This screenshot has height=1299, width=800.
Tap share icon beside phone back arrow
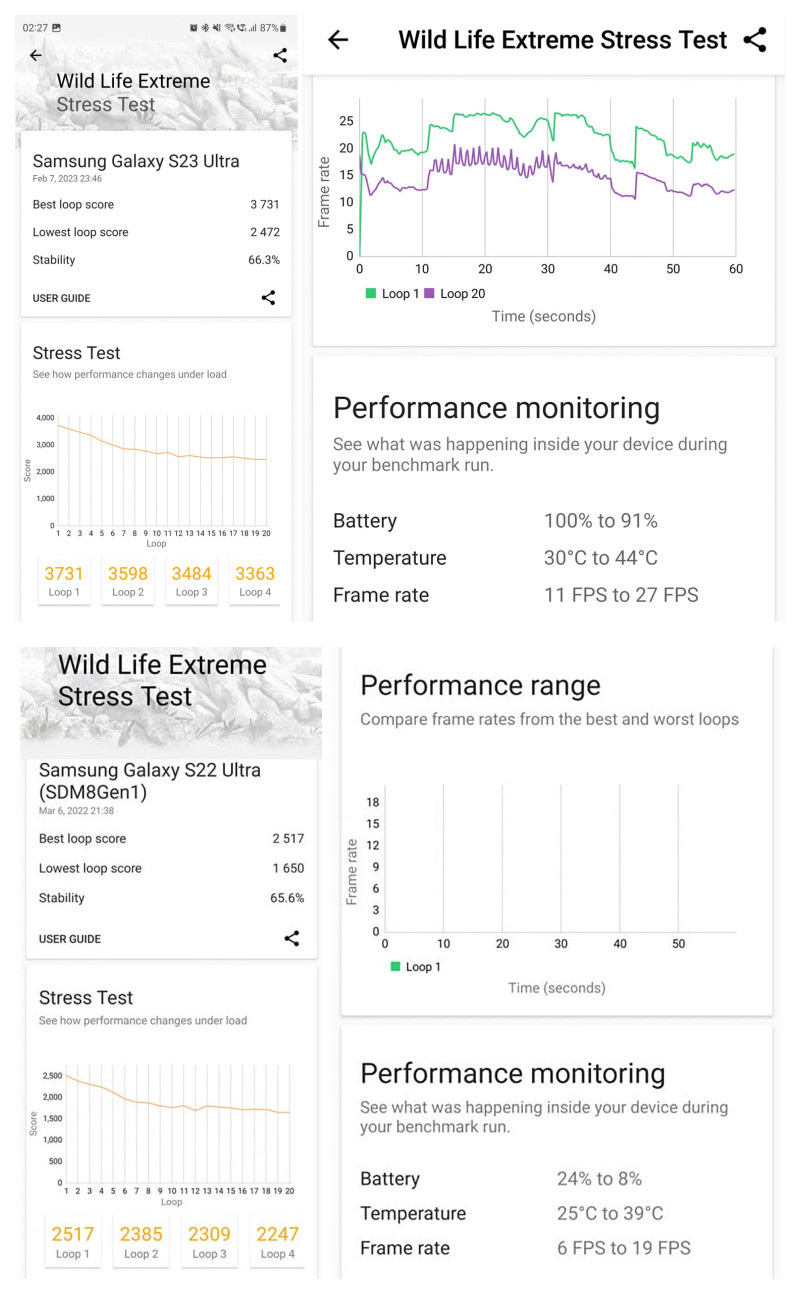tap(280, 55)
